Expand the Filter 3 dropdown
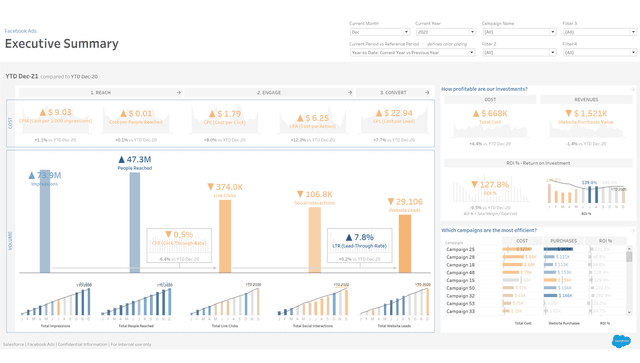Viewport: 640px width, 363px height. coord(600,32)
